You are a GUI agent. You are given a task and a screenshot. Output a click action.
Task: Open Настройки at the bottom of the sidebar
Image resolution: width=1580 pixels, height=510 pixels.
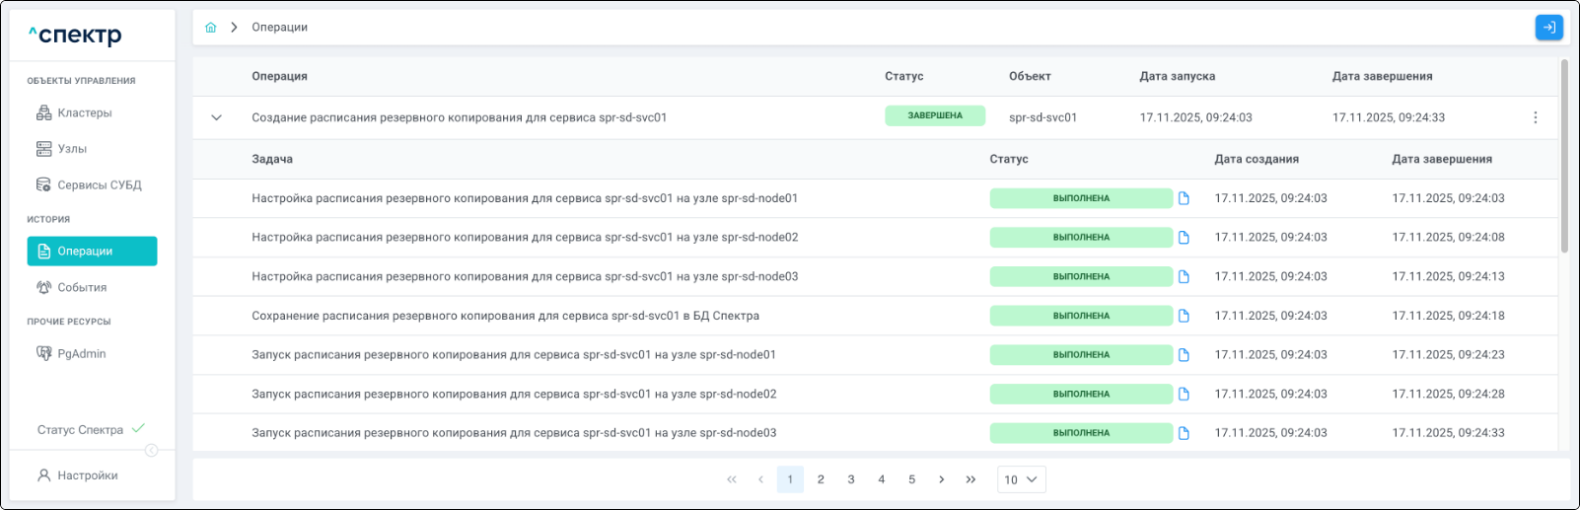pyautogui.click(x=87, y=476)
